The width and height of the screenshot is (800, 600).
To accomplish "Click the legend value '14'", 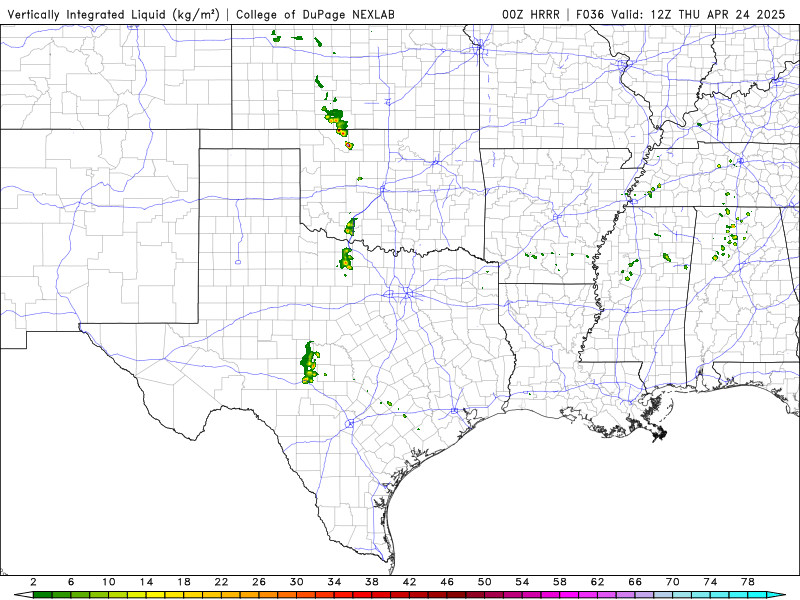I will [146, 582].
